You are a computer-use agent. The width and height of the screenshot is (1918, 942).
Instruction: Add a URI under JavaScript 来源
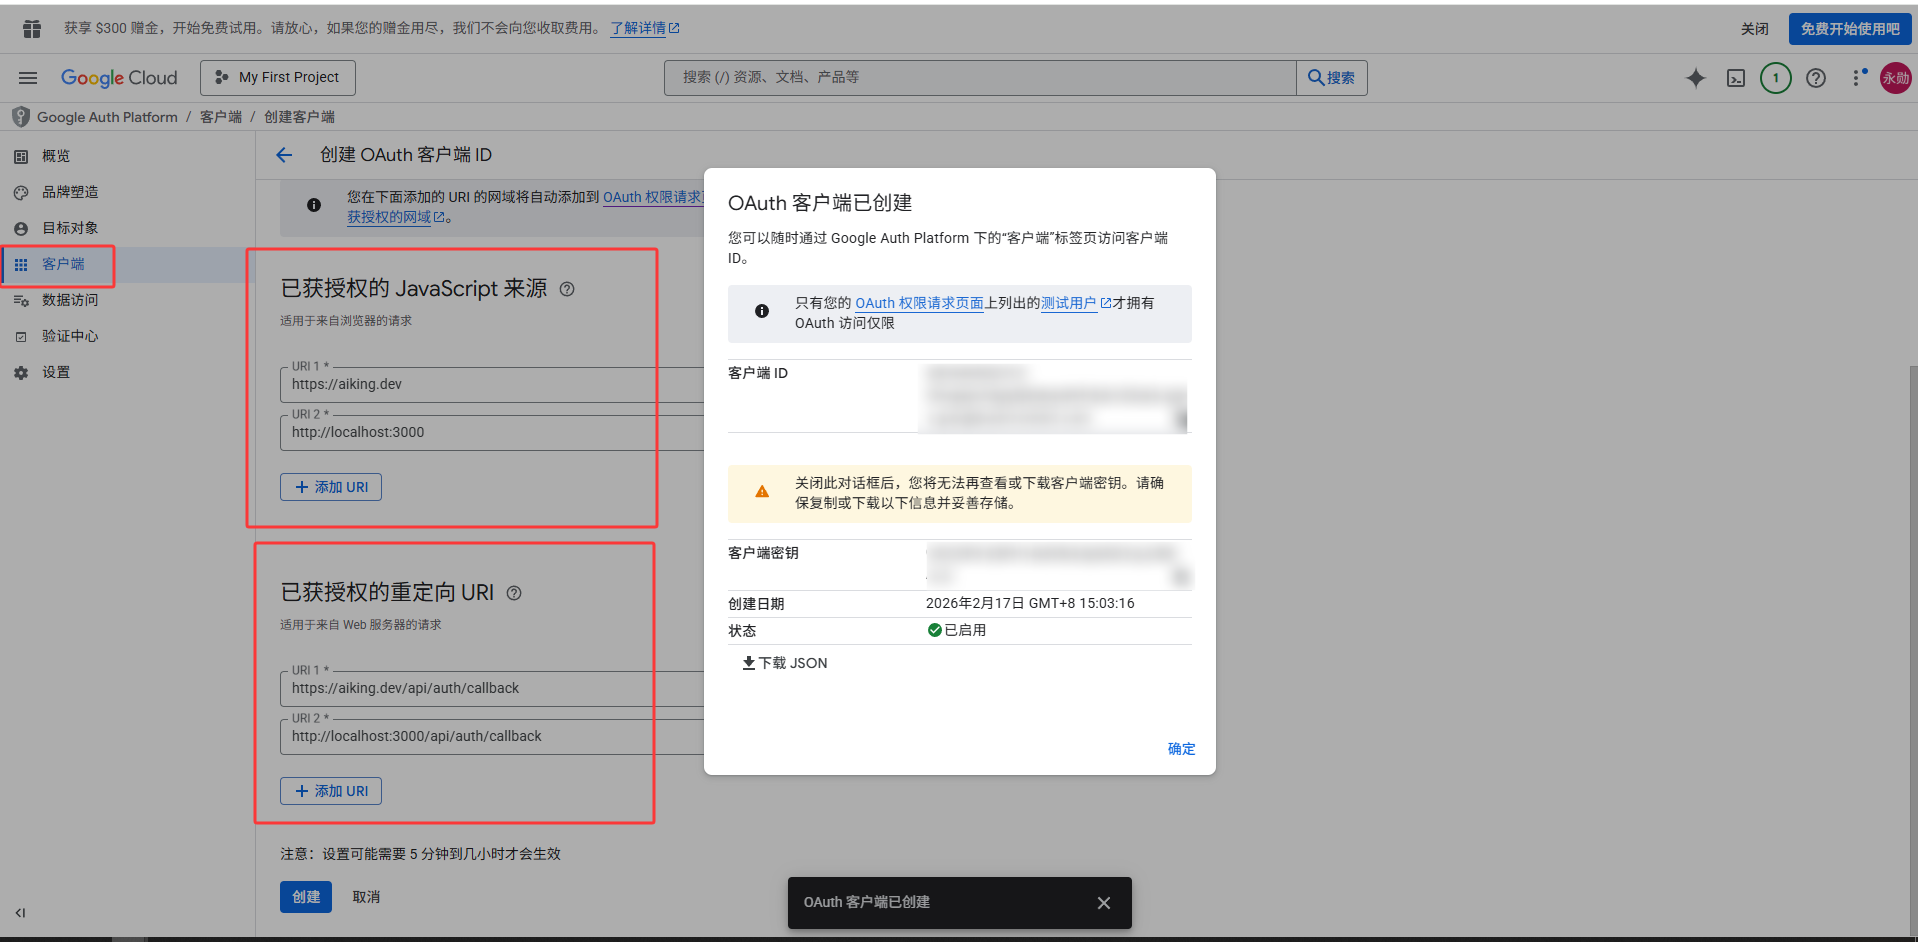coord(331,487)
